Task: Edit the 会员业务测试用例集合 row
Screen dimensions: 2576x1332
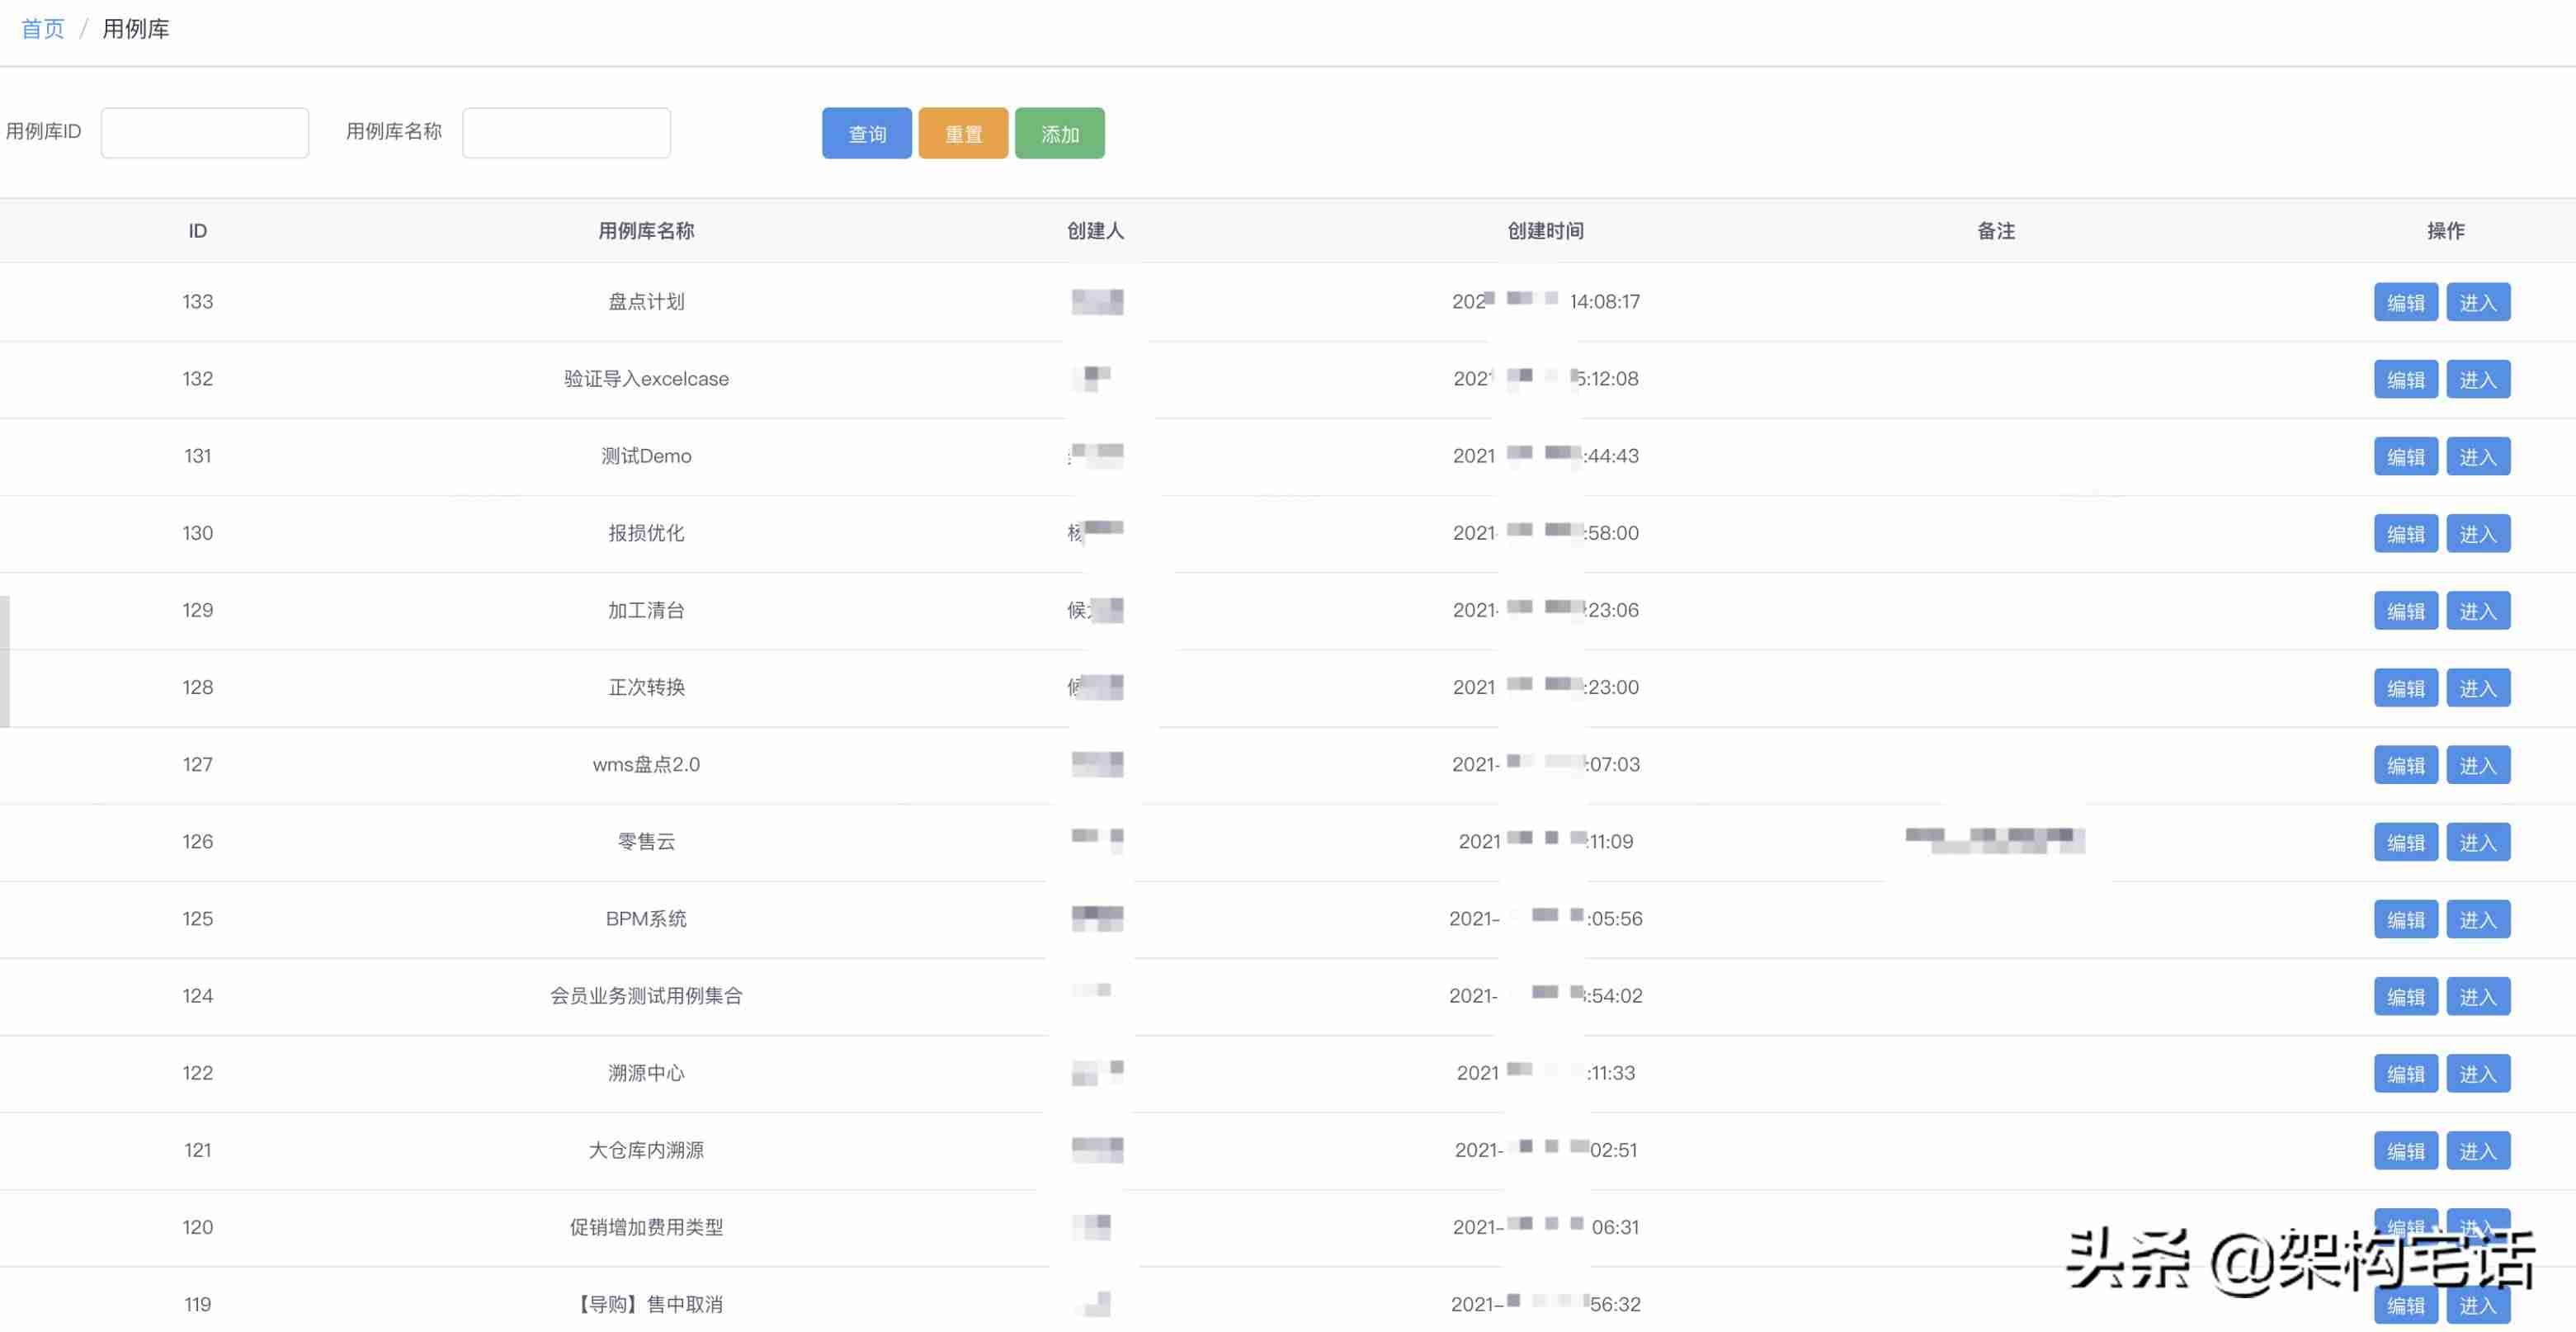Action: pyautogui.click(x=2406, y=996)
